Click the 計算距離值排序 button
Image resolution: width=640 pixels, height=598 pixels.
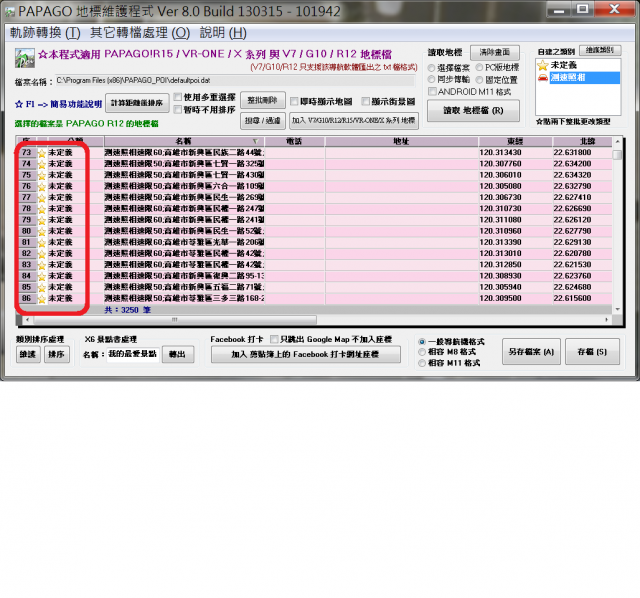(137, 103)
